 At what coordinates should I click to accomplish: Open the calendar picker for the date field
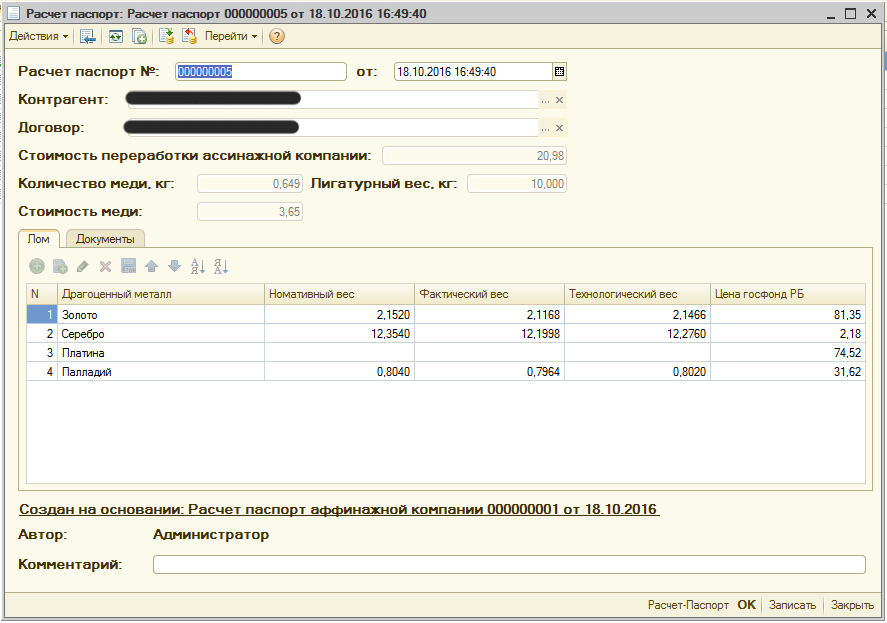click(559, 71)
